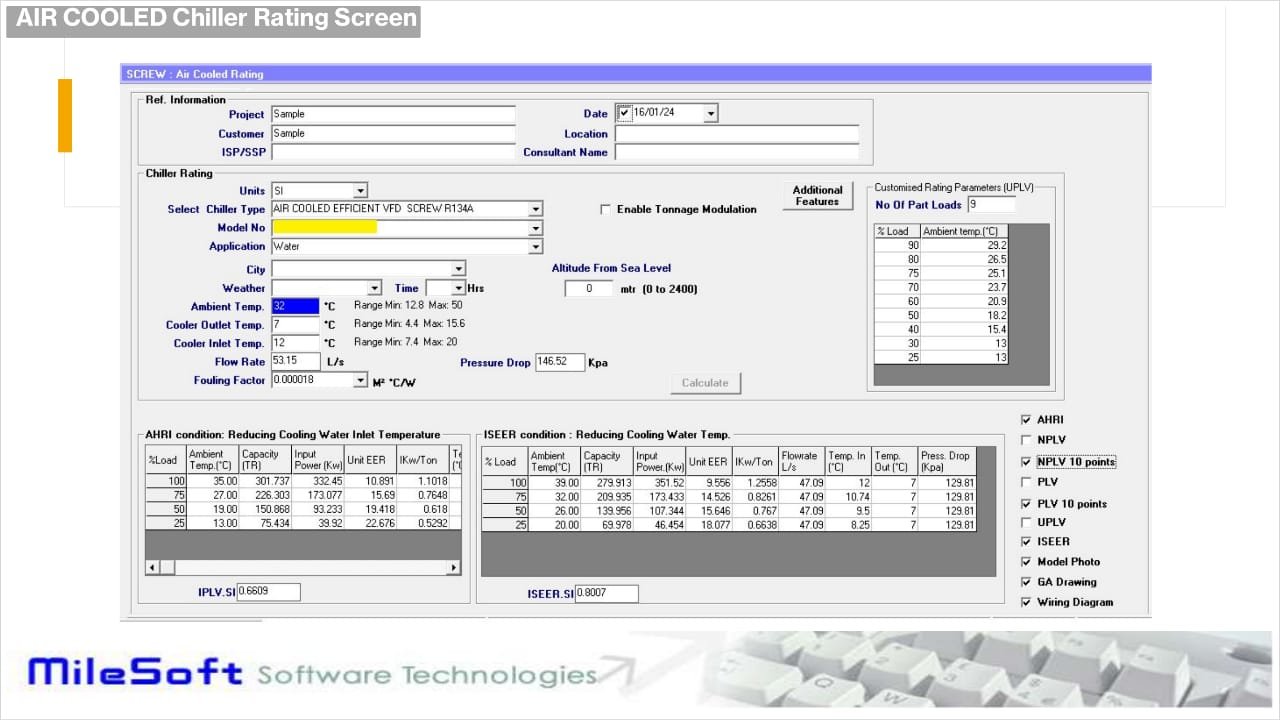Screen dimensions: 1280x720
Task: Click the Customer input field
Action: coord(393,134)
